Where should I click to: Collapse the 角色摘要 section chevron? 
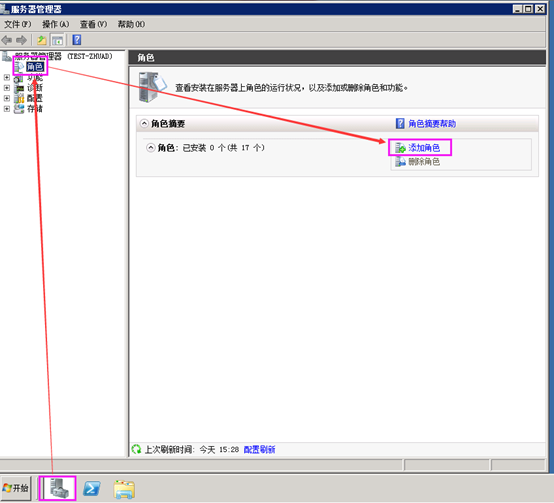(x=144, y=124)
